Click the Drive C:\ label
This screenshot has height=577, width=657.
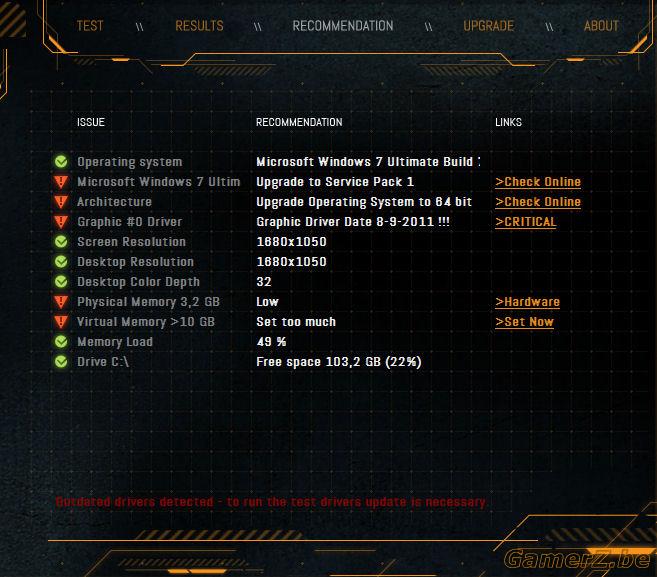point(103,362)
